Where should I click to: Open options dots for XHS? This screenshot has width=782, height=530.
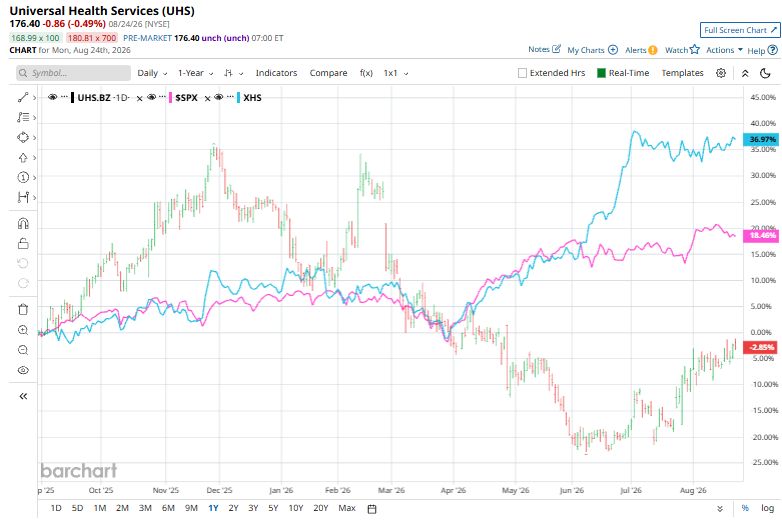pos(230,97)
